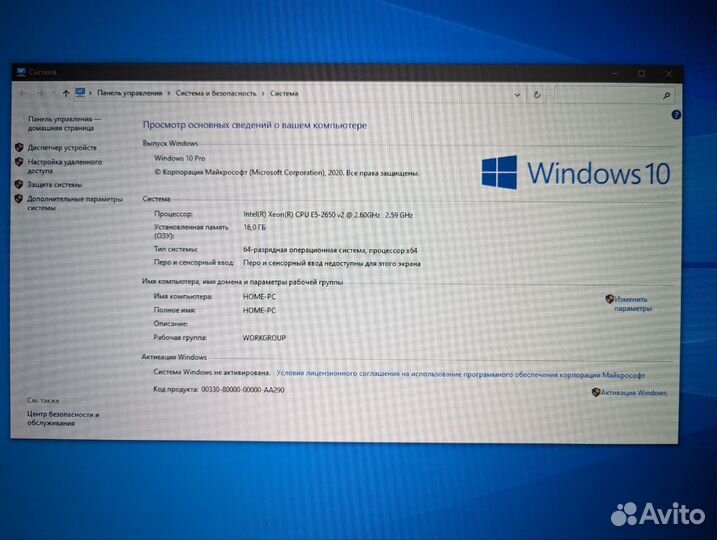Select Панель управления breadcrumb

(129, 93)
